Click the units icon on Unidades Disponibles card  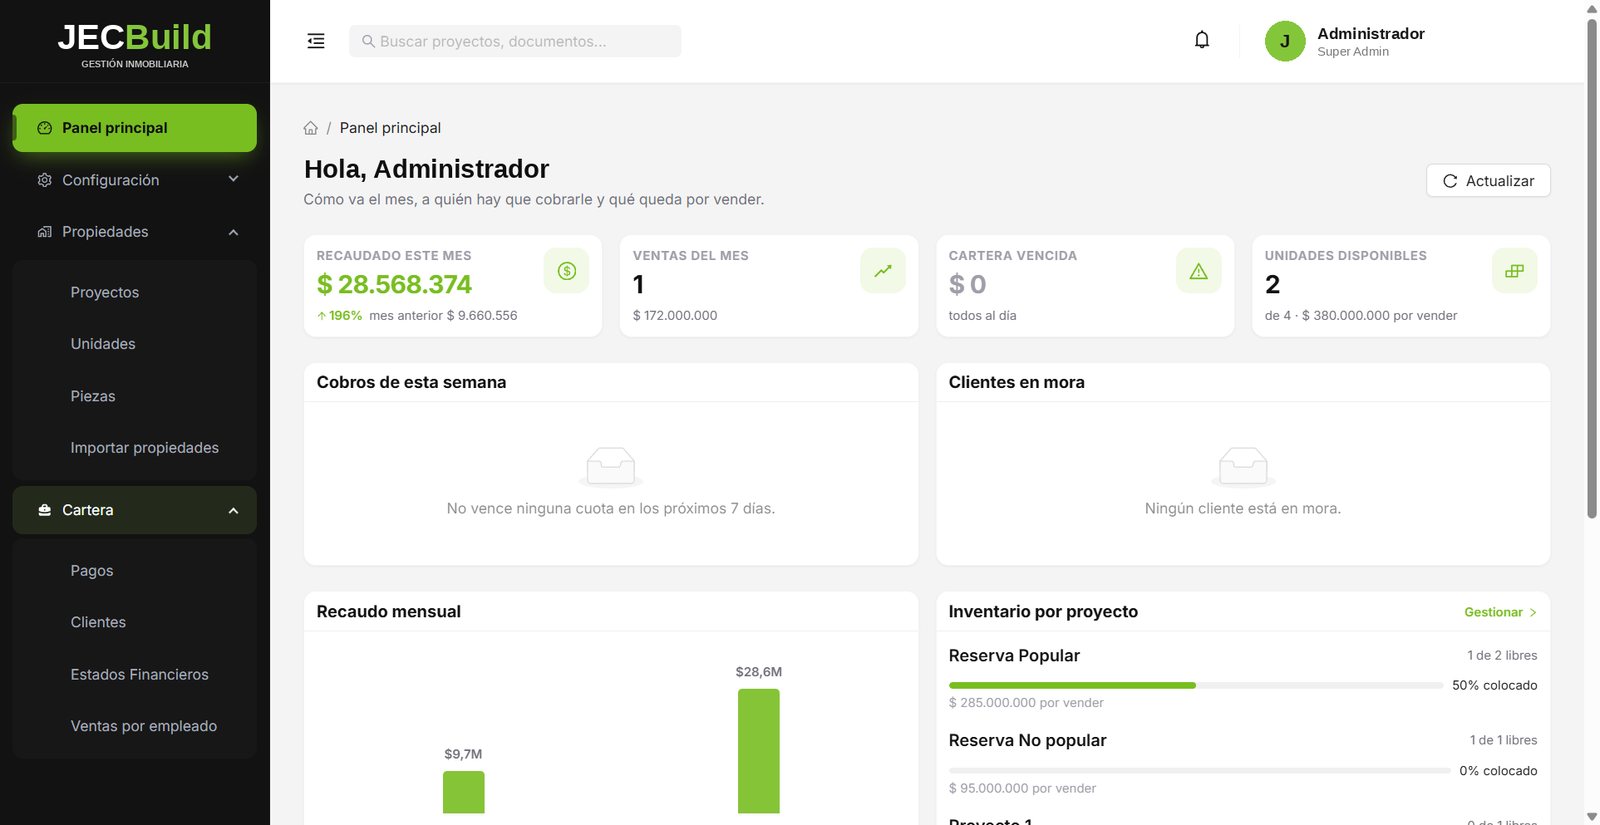click(x=1515, y=271)
